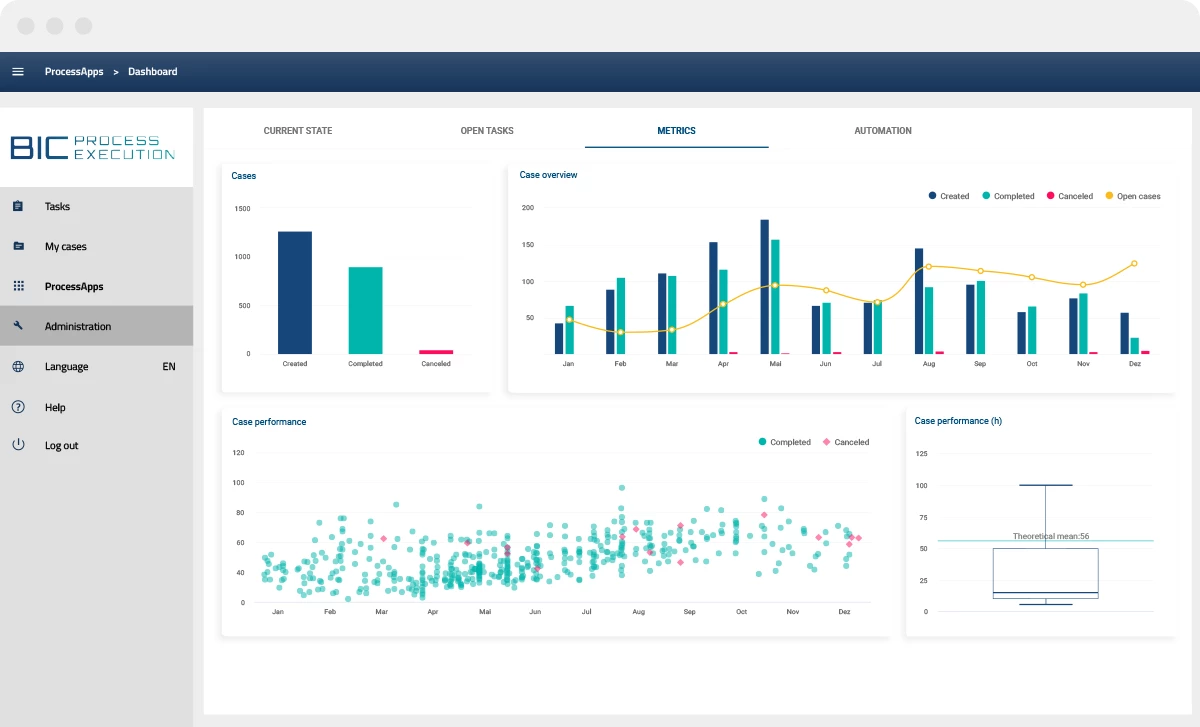
Task: Click the Aug open cases line point
Action: click(929, 266)
